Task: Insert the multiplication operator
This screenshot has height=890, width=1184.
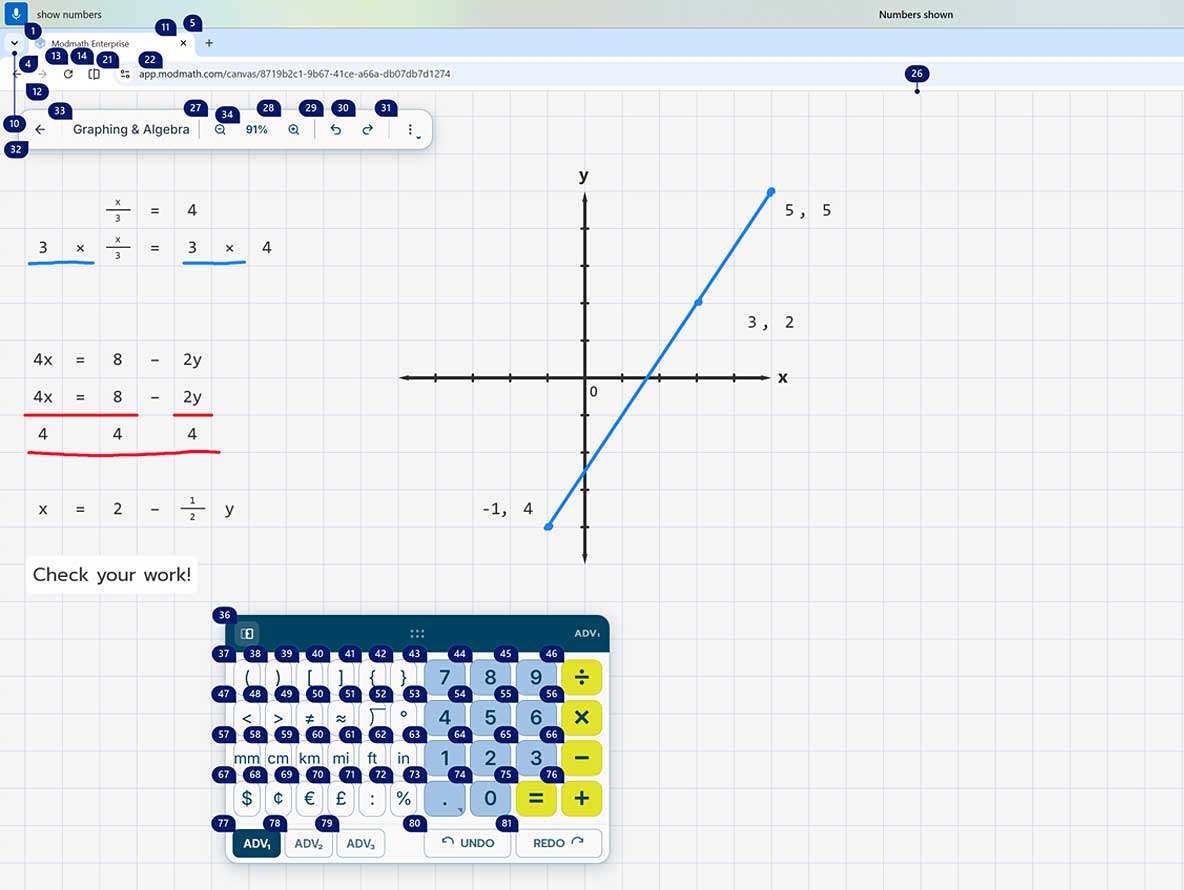Action: [x=581, y=717]
